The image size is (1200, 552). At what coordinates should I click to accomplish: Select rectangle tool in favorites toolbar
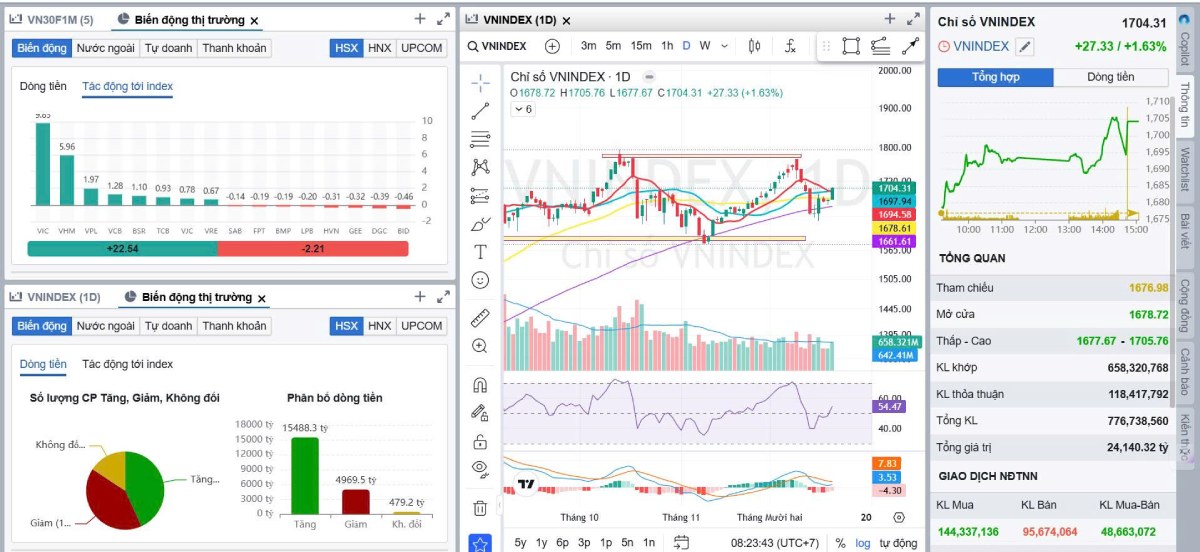coord(851,45)
